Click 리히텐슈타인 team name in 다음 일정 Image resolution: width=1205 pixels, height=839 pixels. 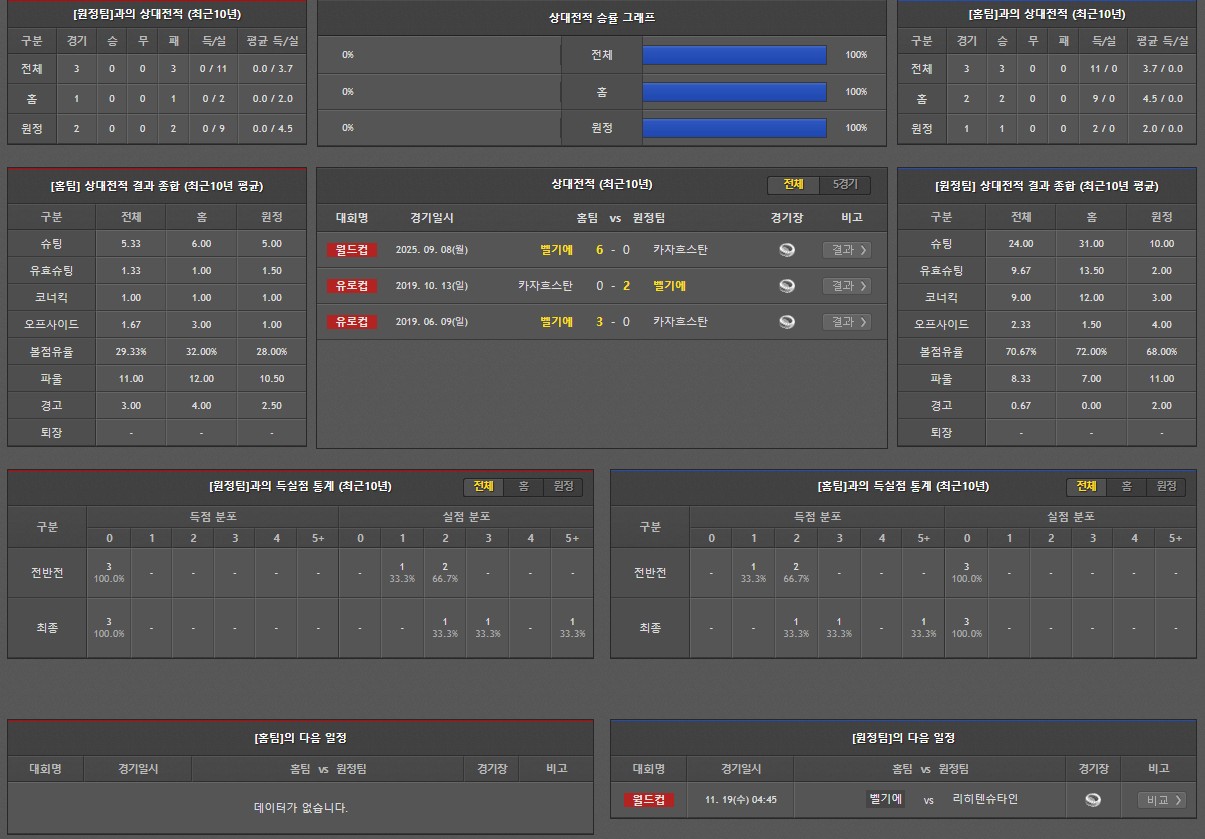tap(985, 799)
